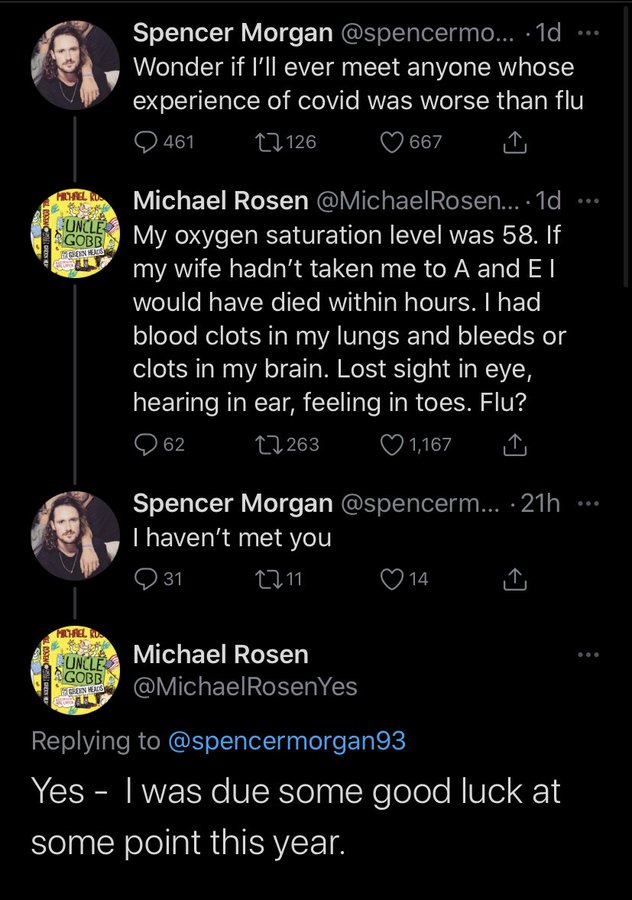Reply to "I haven't met you" tweet

click(x=146, y=577)
